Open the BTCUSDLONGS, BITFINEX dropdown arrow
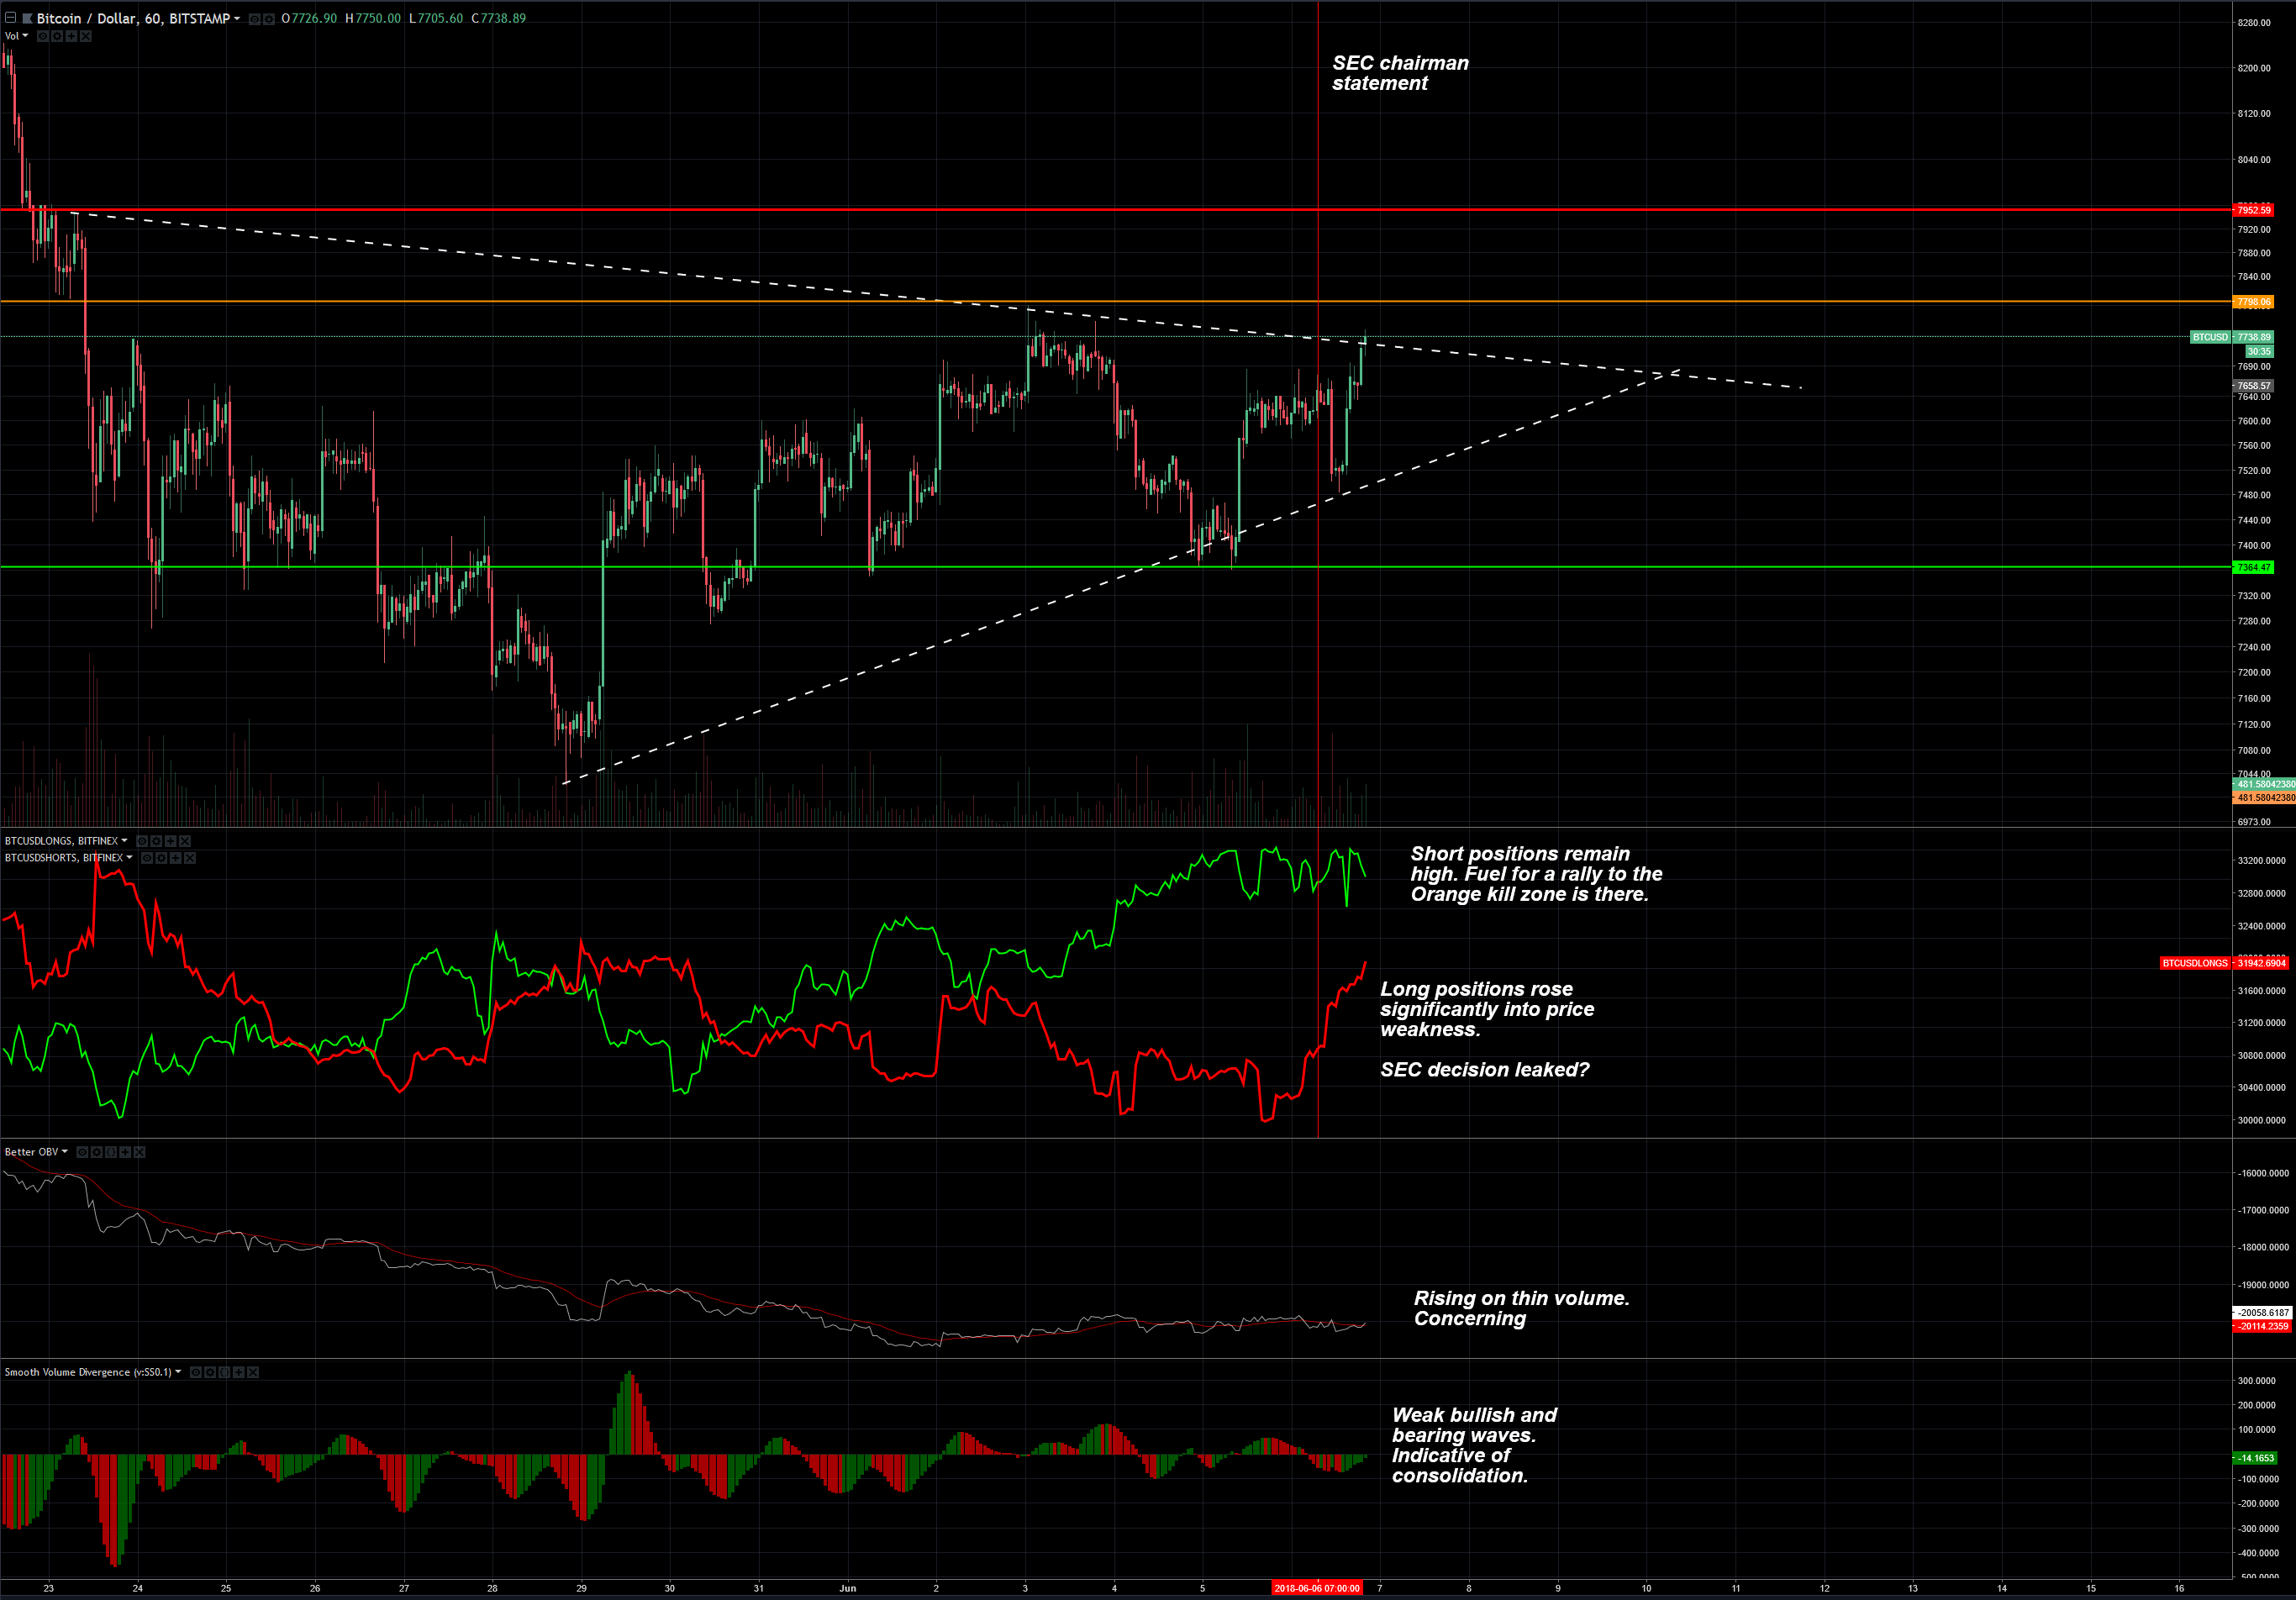This screenshot has height=1600, width=2296. (125, 841)
